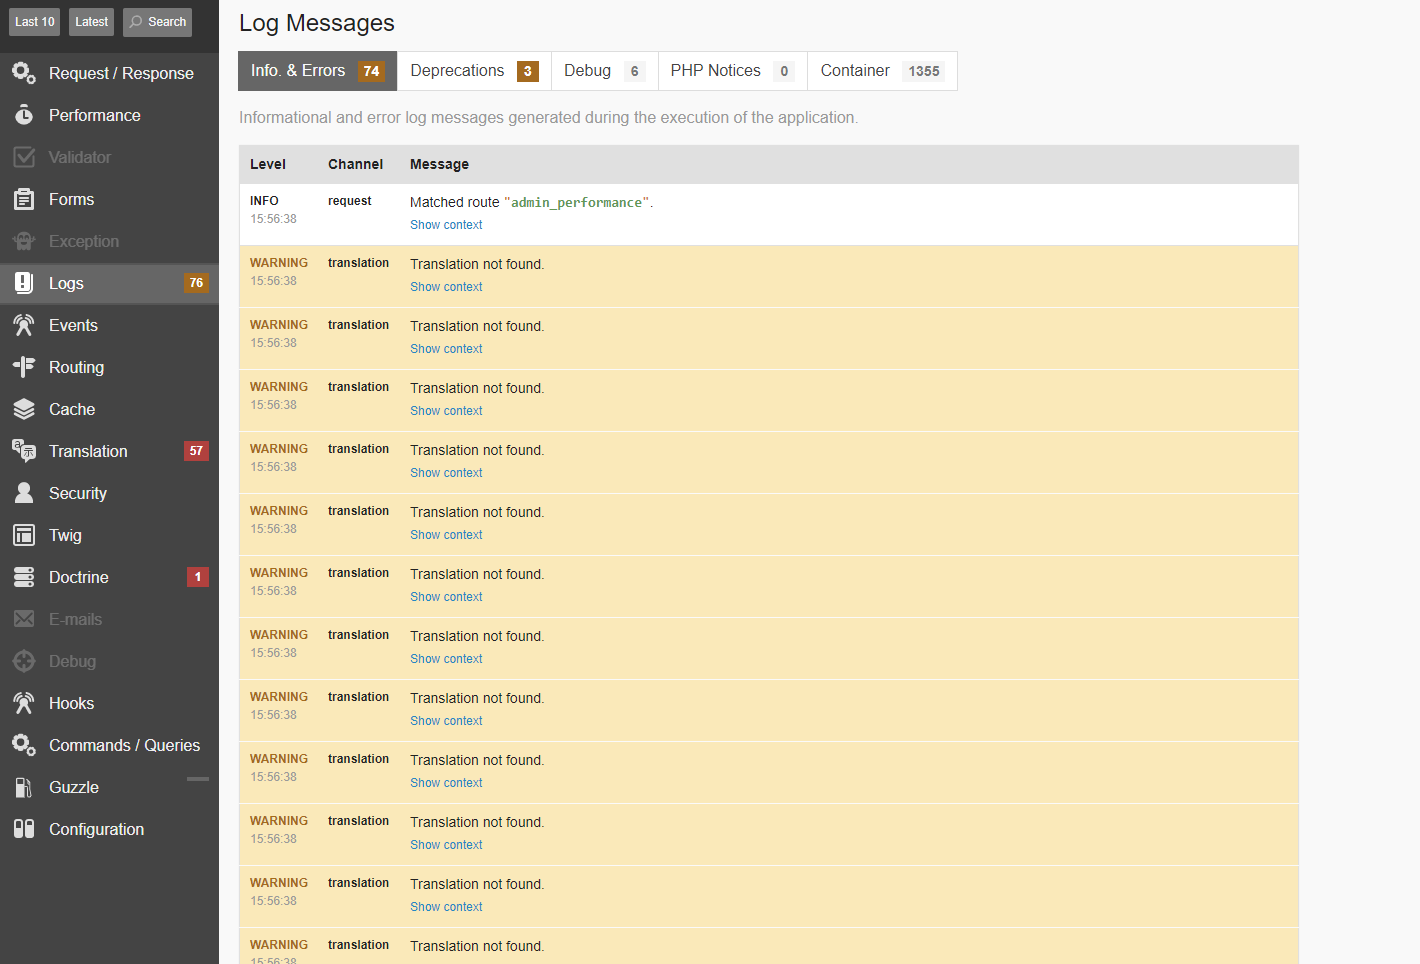1420x964 pixels.
Task: Click the Logs exclamation icon
Action: click(x=24, y=283)
